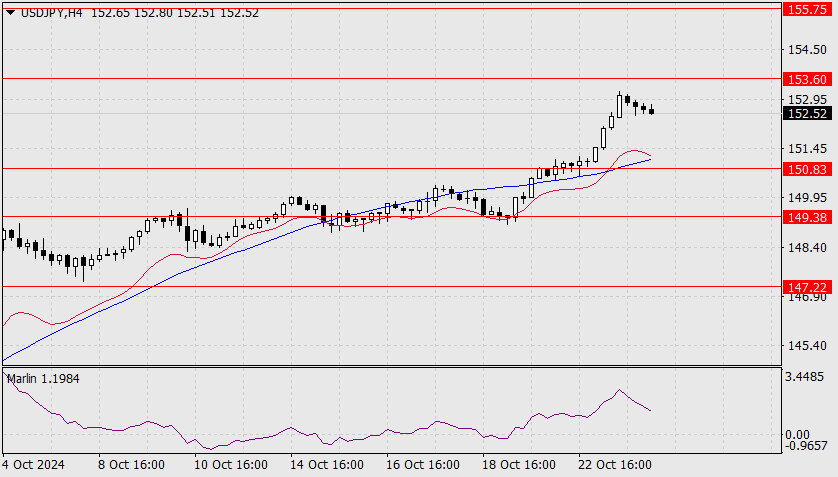Select the 4 Oct 2024 date label

tap(34, 465)
